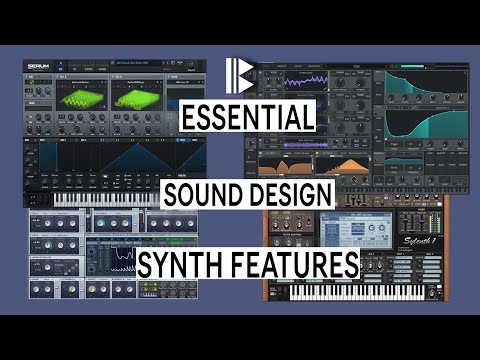The width and height of the screenshot is (480, 360).
Task: Open the GLOBAL tab in Serum
Action: pyautogui.click(x=102, y=69)
